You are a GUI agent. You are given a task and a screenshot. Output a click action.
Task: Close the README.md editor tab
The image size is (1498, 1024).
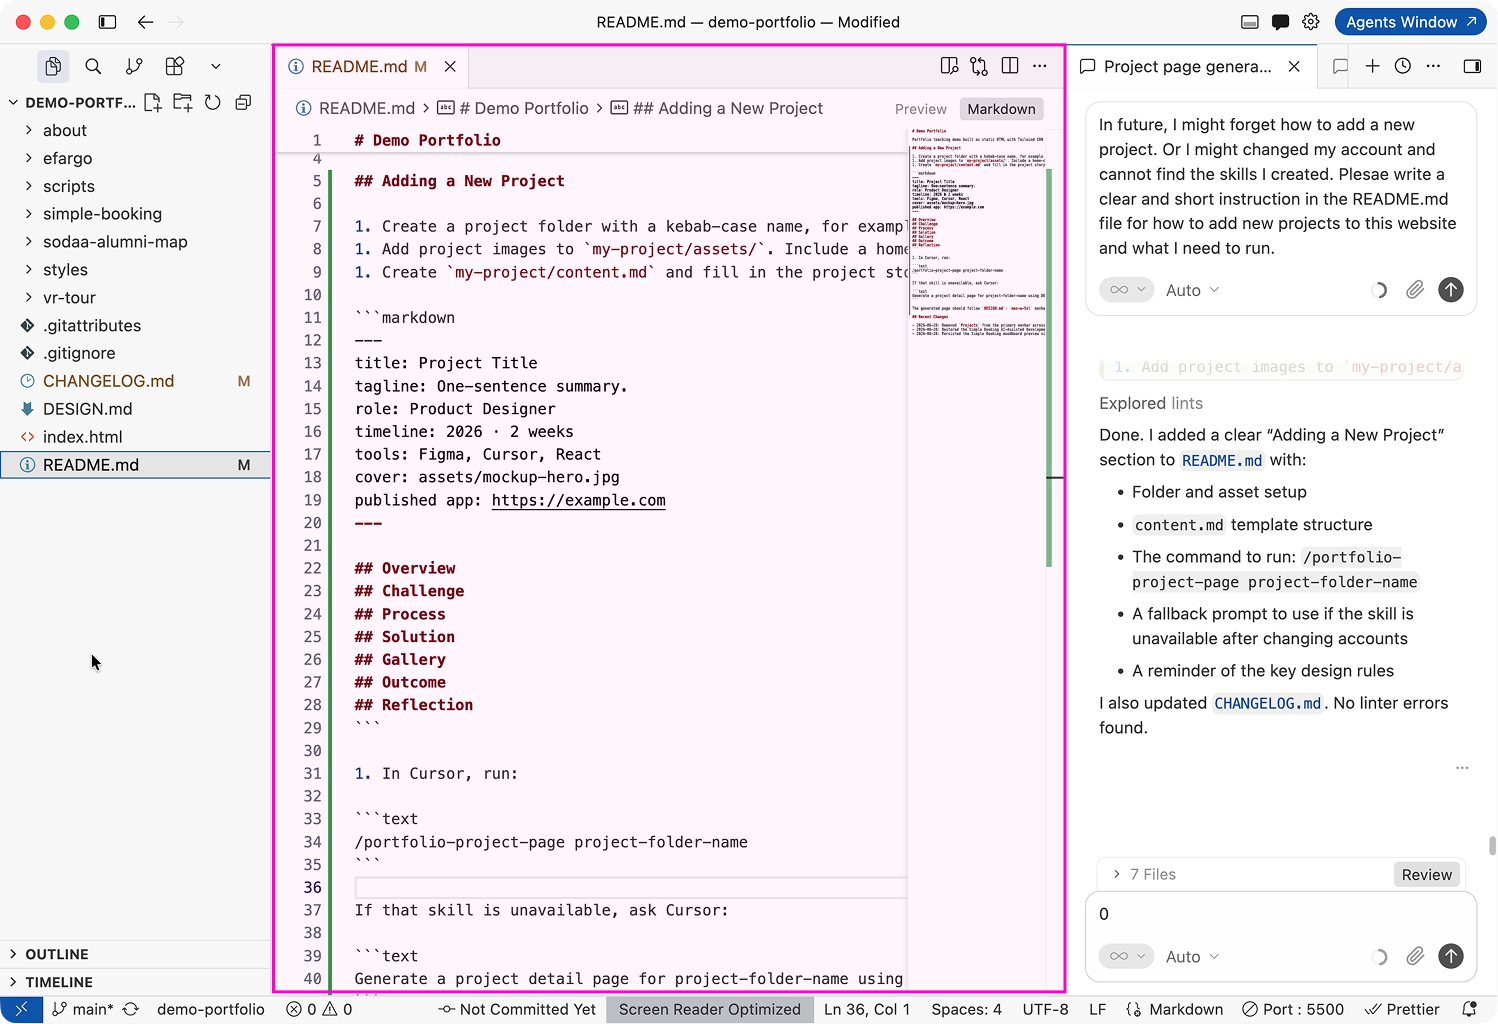450,66
